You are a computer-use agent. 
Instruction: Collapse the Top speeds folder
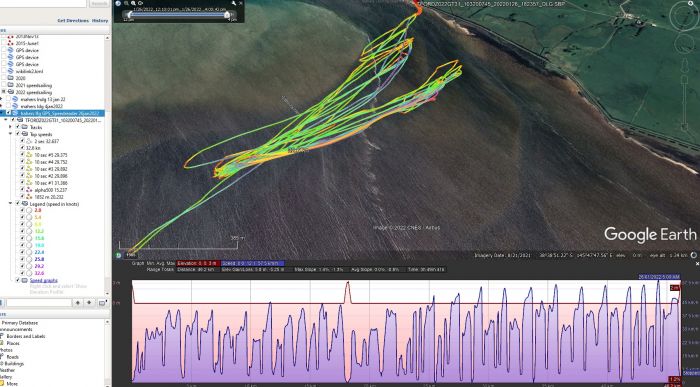(x=11, y=134)
